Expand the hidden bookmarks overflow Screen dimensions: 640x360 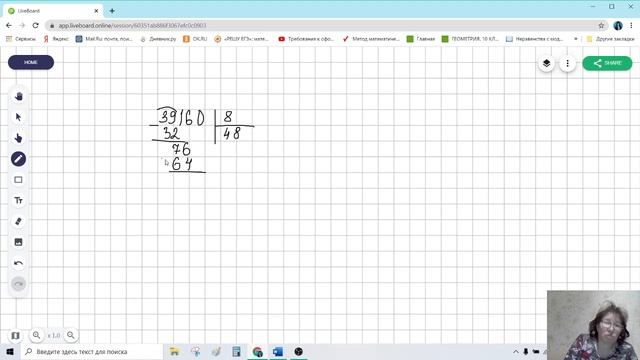tap(576, 39)
